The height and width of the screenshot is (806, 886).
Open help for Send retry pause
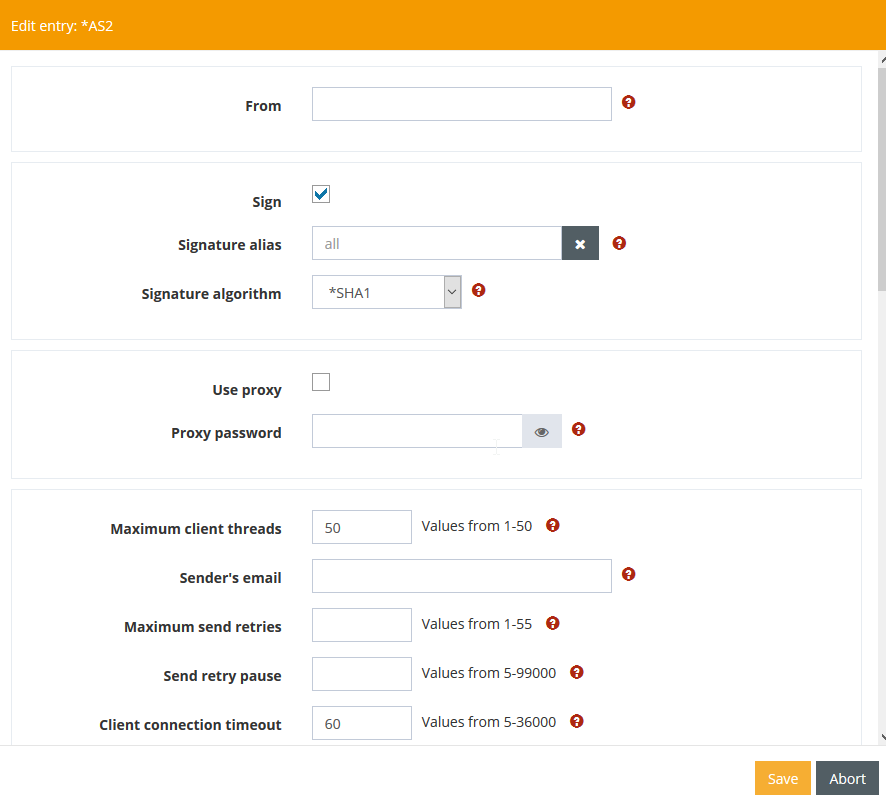(576, 672)
